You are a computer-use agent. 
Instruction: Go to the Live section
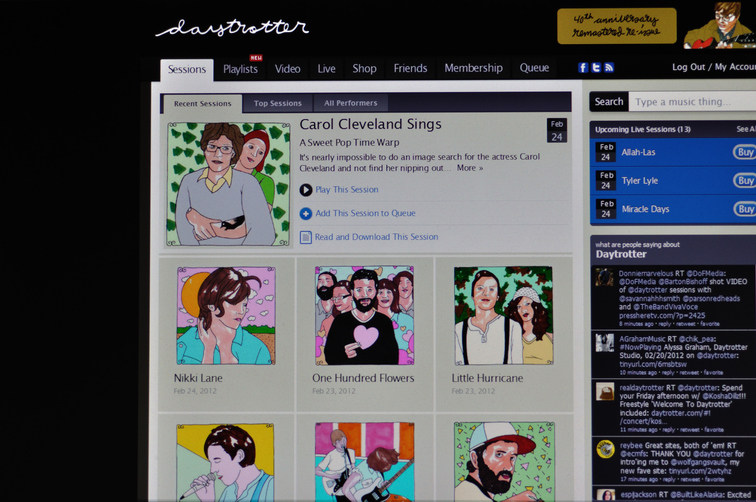[x=326, y=68]
